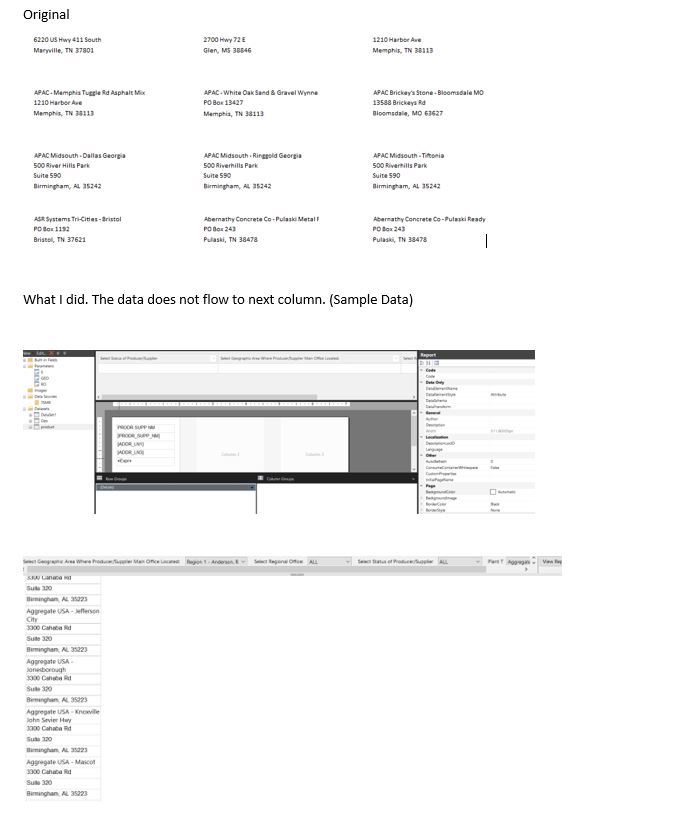Select the ConsumeContainerWhitespace property row
This screenshot has width=690, height=815.
pyautogui.click(x=477, y=468)
